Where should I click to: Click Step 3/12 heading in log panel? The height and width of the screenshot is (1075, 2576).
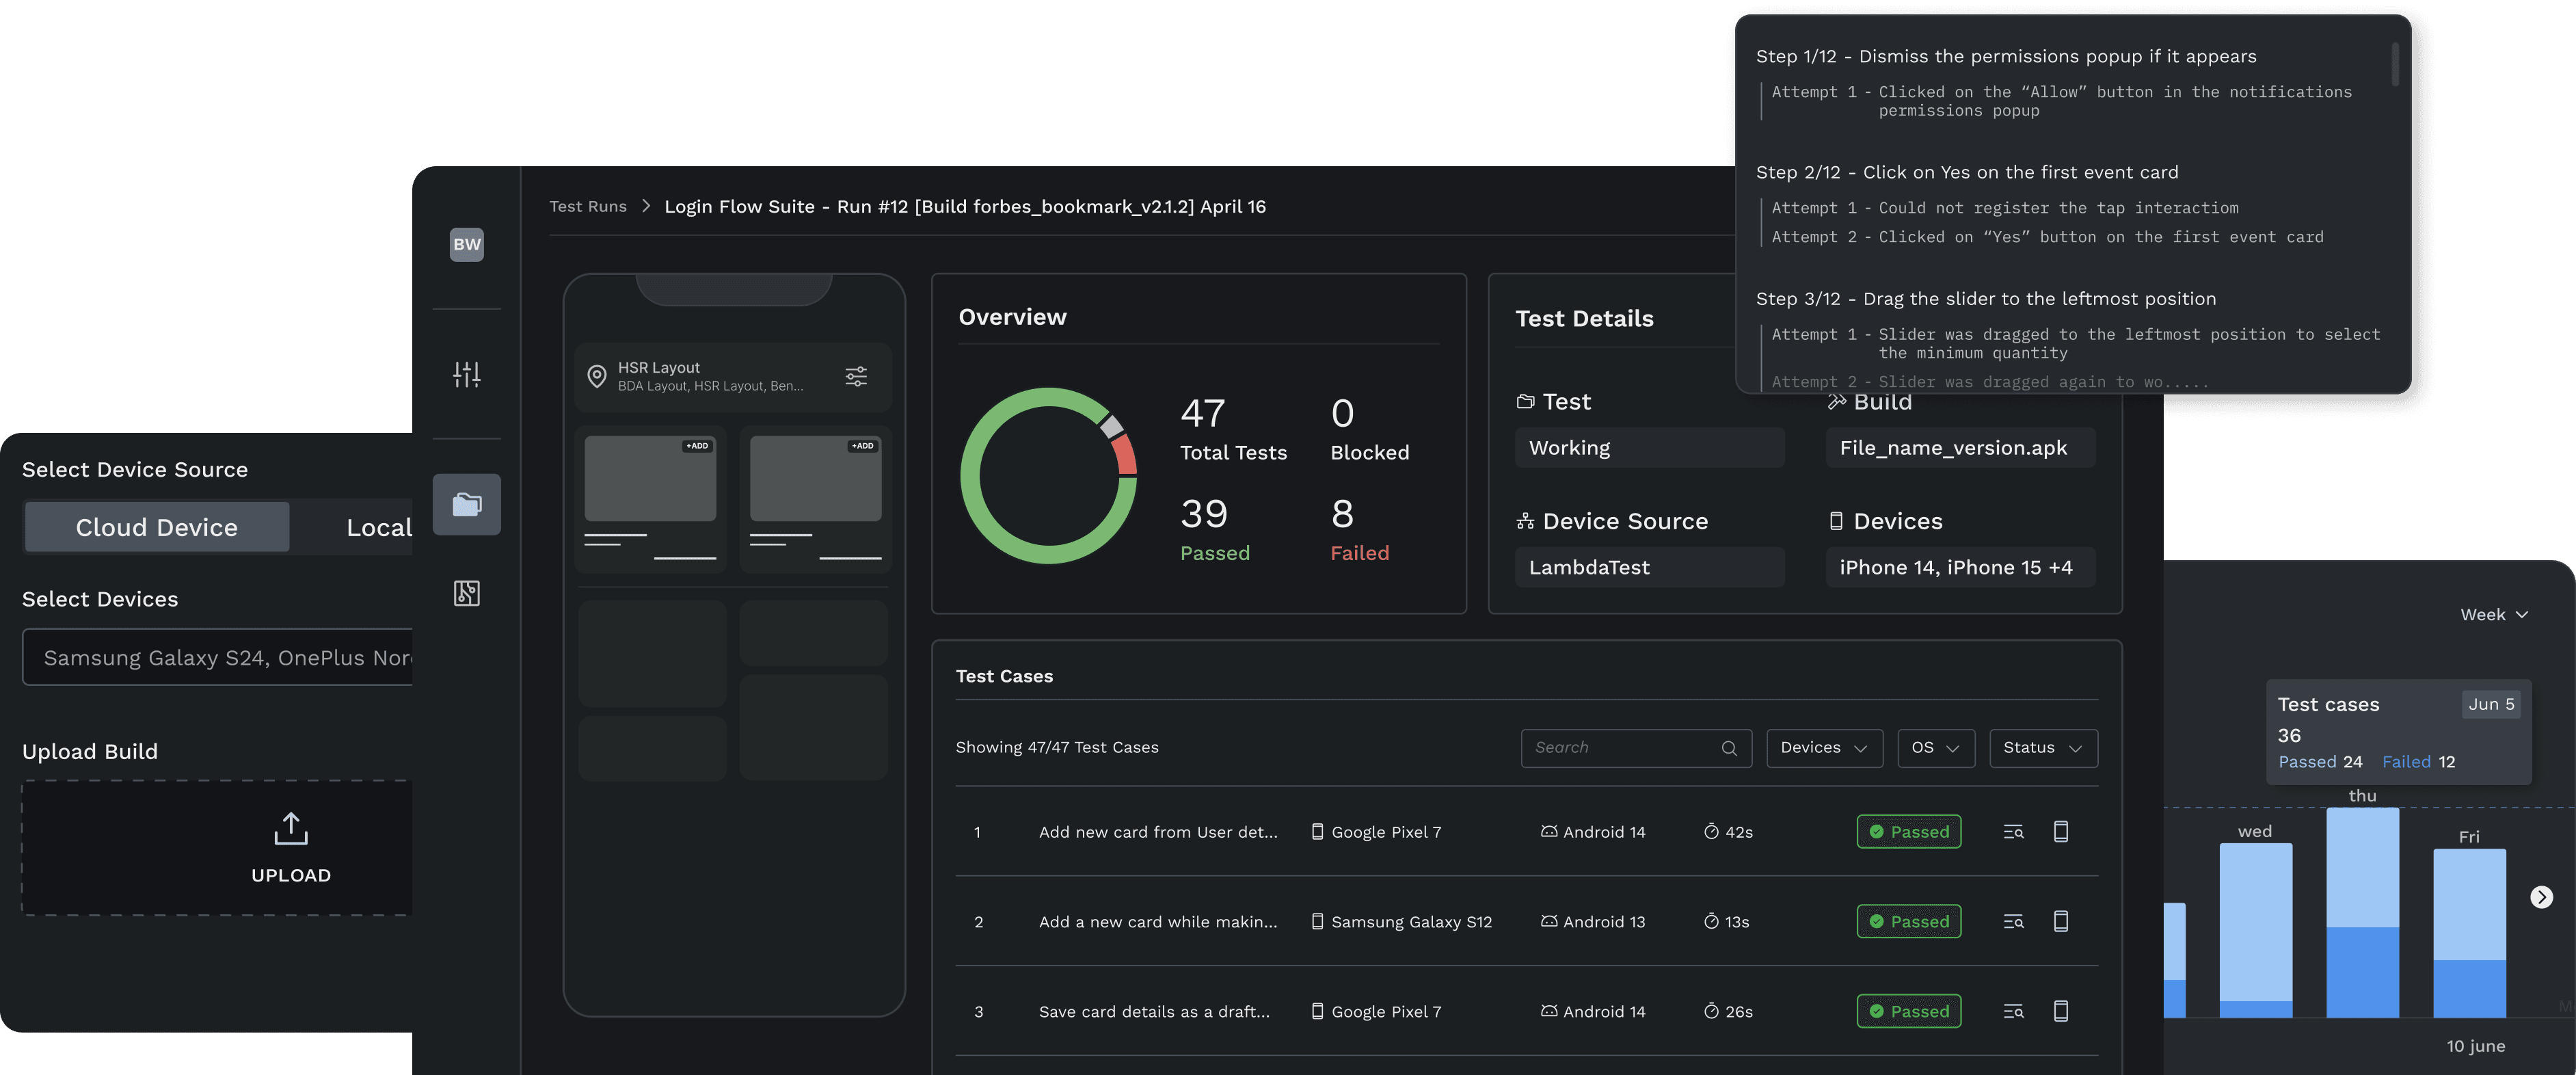tap(1986, 299)
